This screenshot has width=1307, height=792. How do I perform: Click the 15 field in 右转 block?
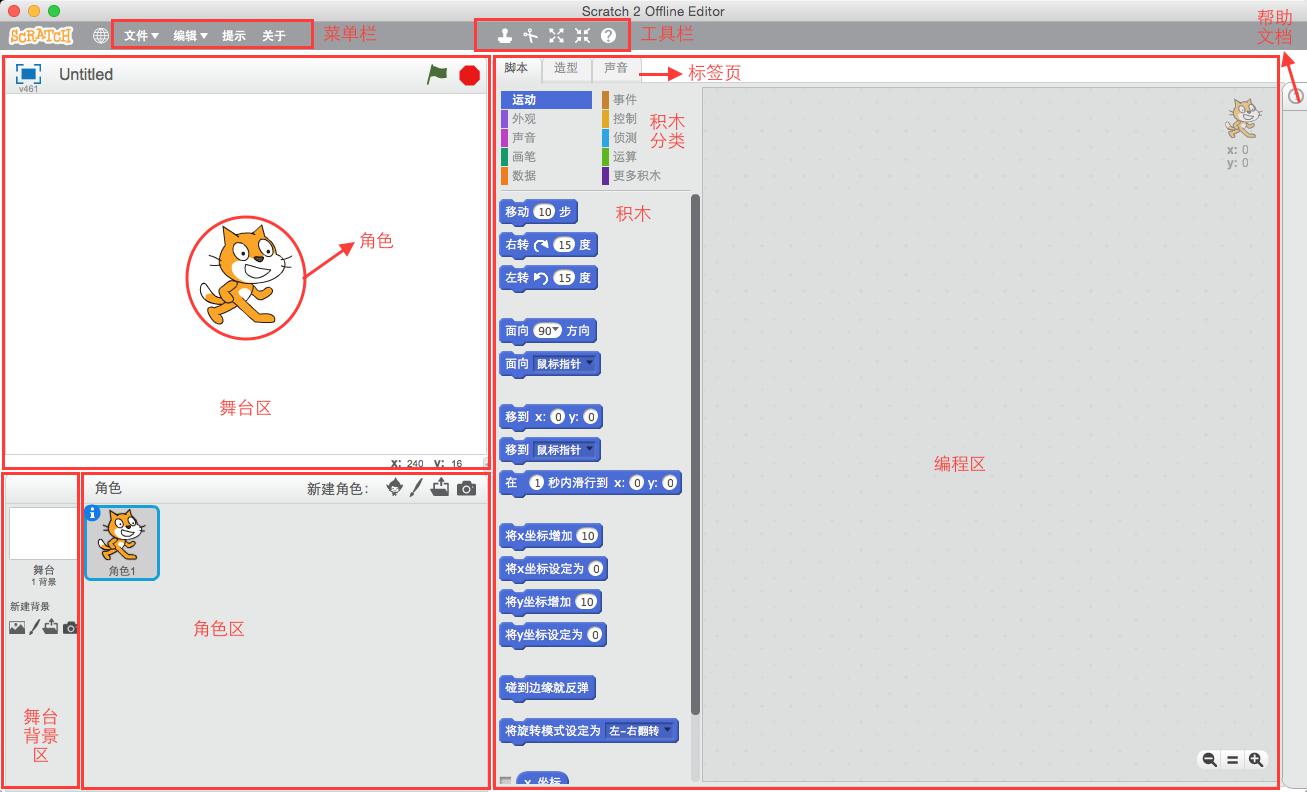(x=565, y=245)
